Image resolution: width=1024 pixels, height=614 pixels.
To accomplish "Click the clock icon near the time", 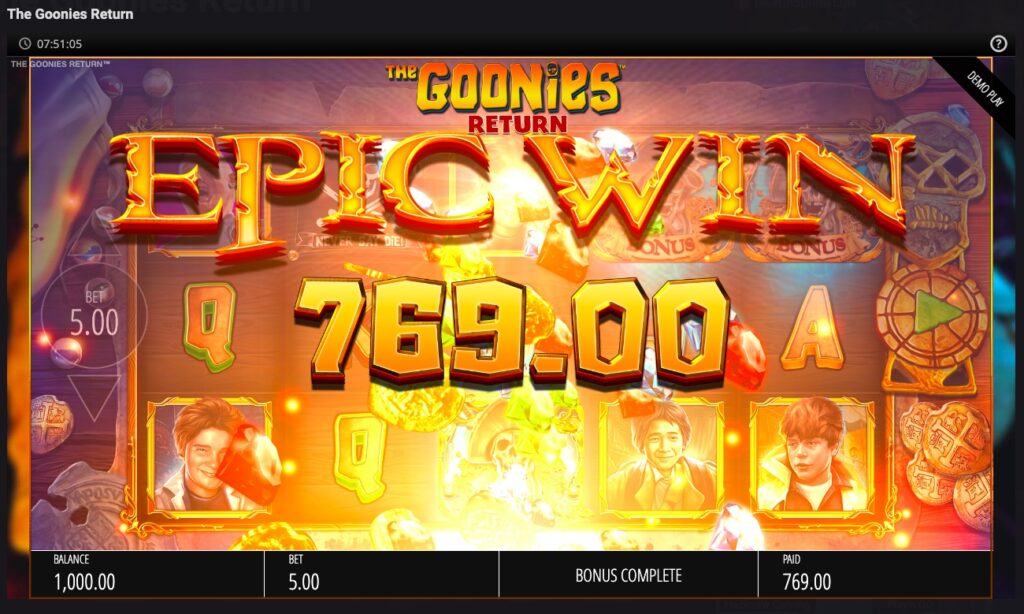I will point(25,44).
